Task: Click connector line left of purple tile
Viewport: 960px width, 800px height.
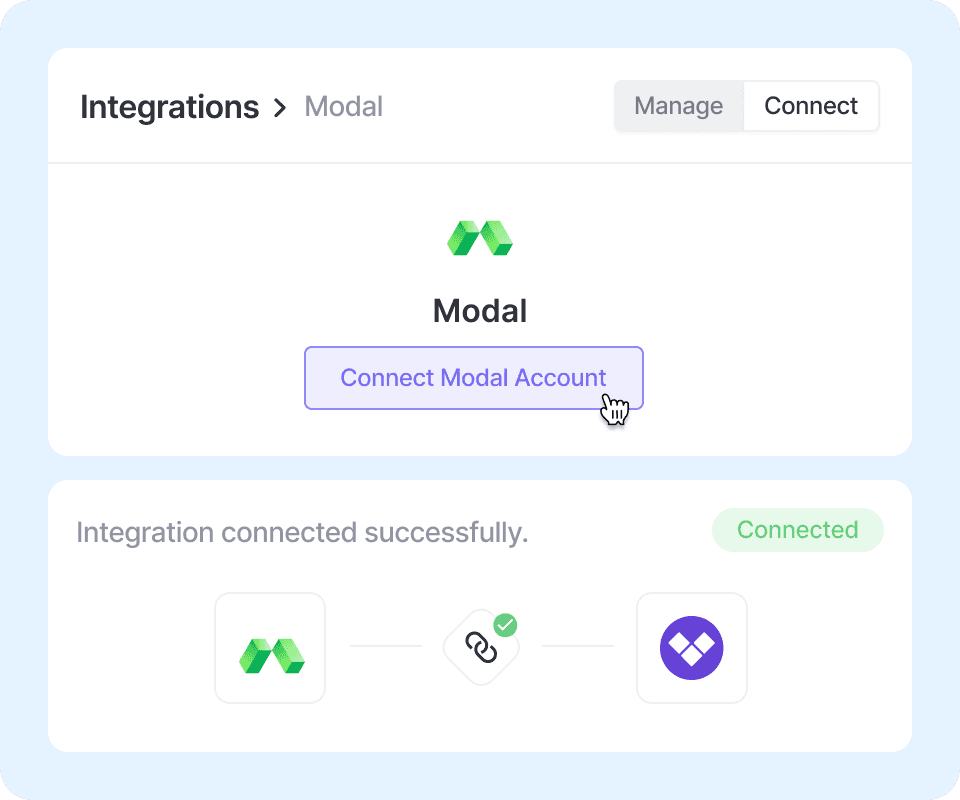Action: (x=578, y=646)
